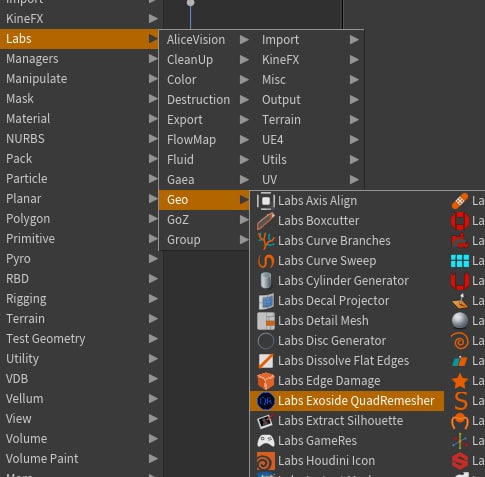This screenshot has width=485, height=477.
Task: Click the Labs Curve Branches icon
Action: coord(266,241)
